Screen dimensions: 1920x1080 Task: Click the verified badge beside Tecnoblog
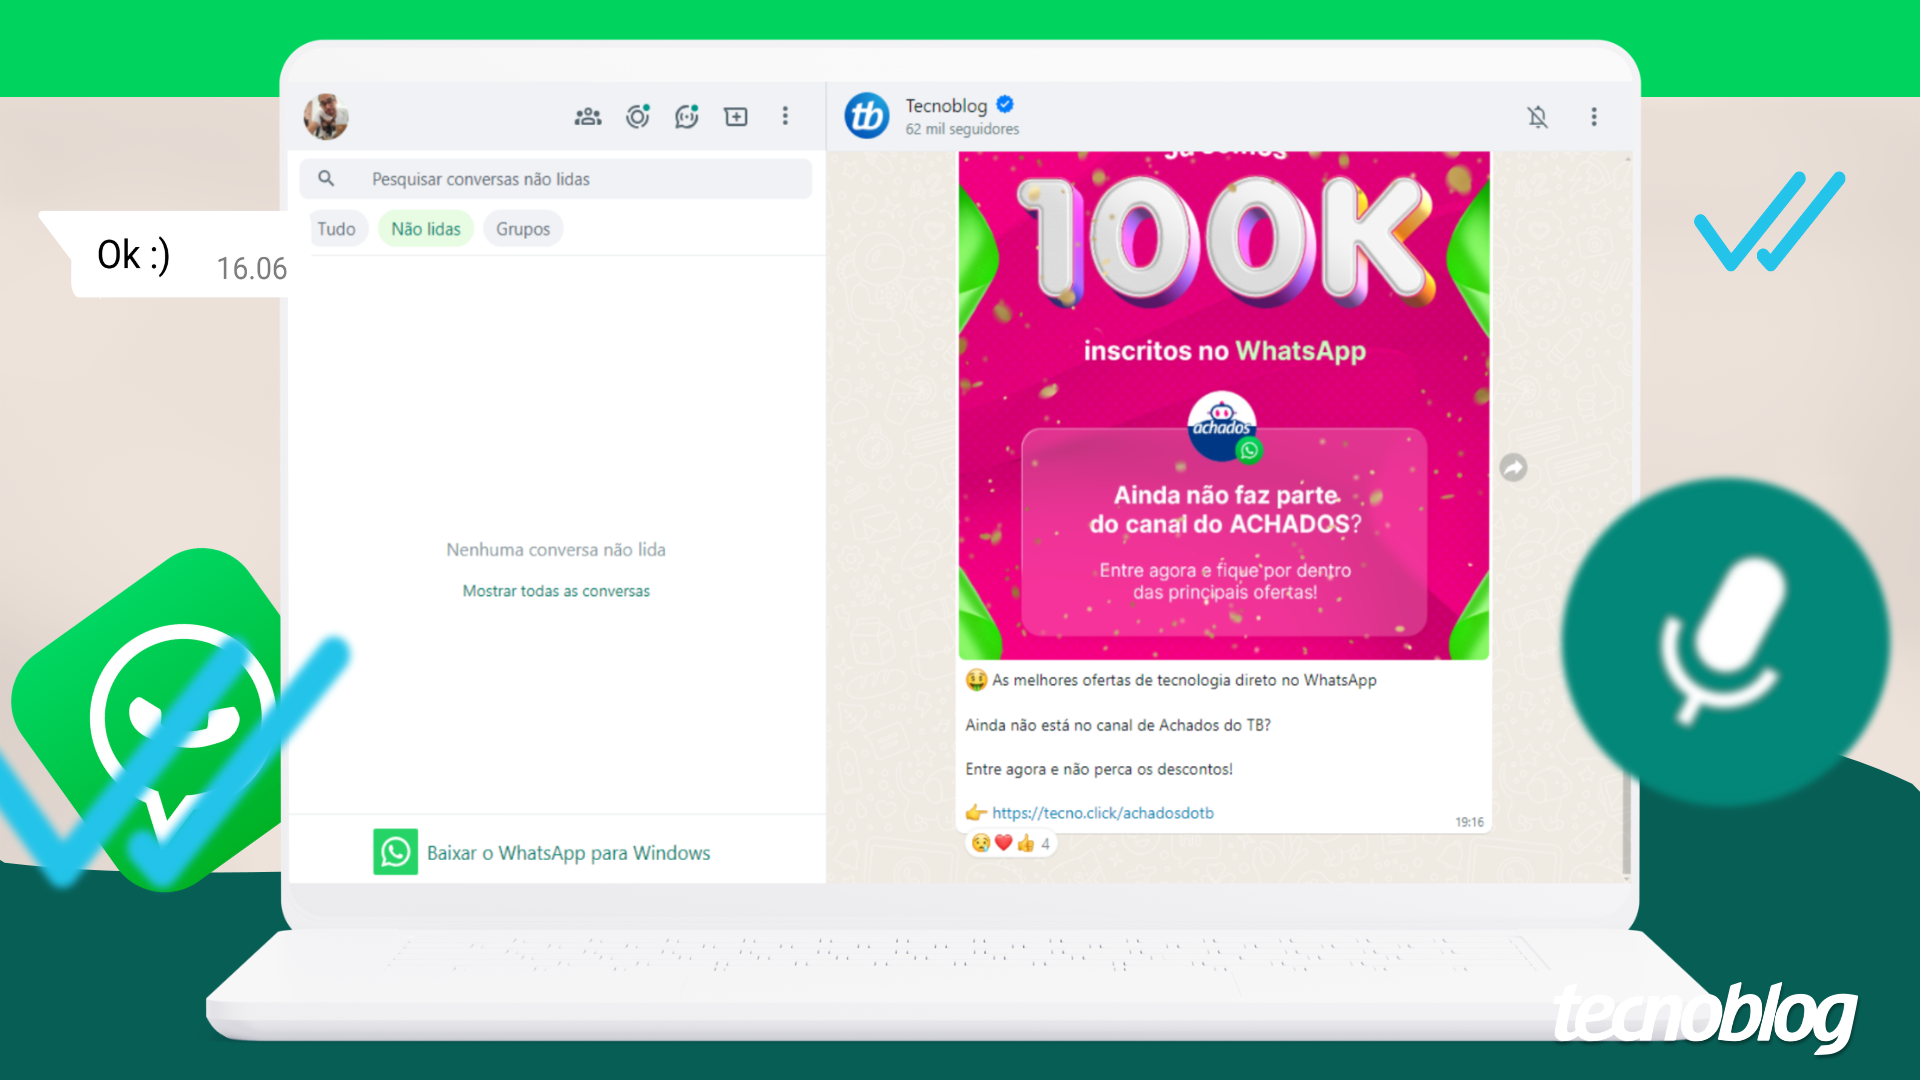tap(1006, 104)
